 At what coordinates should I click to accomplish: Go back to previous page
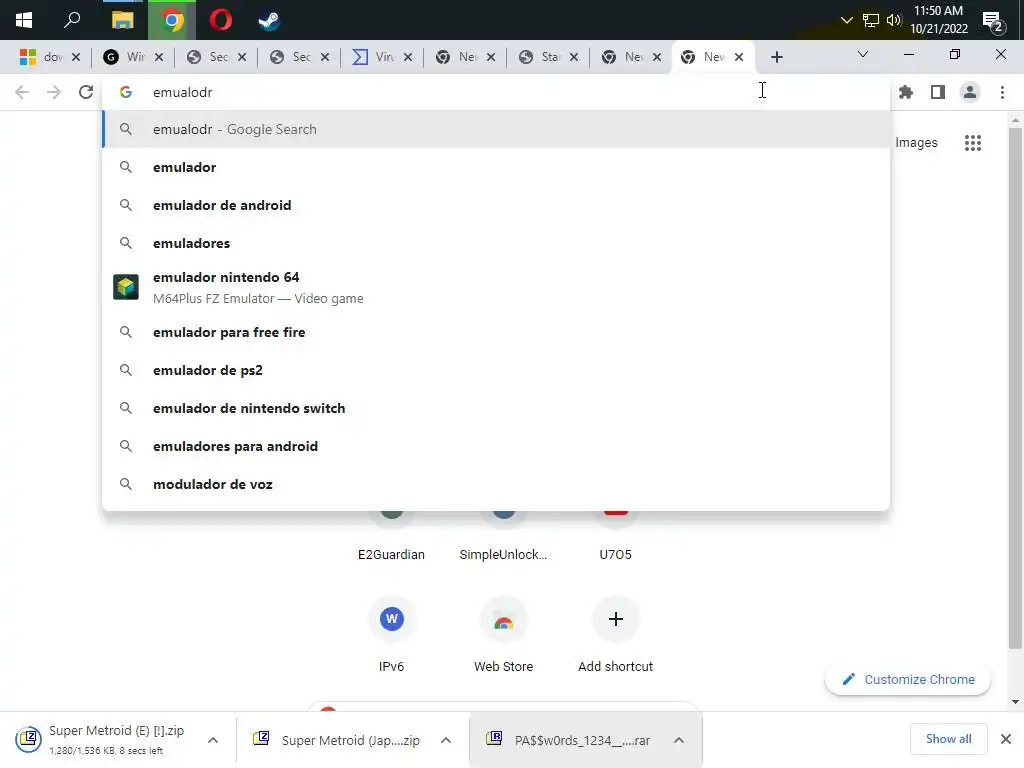(22, 92)
